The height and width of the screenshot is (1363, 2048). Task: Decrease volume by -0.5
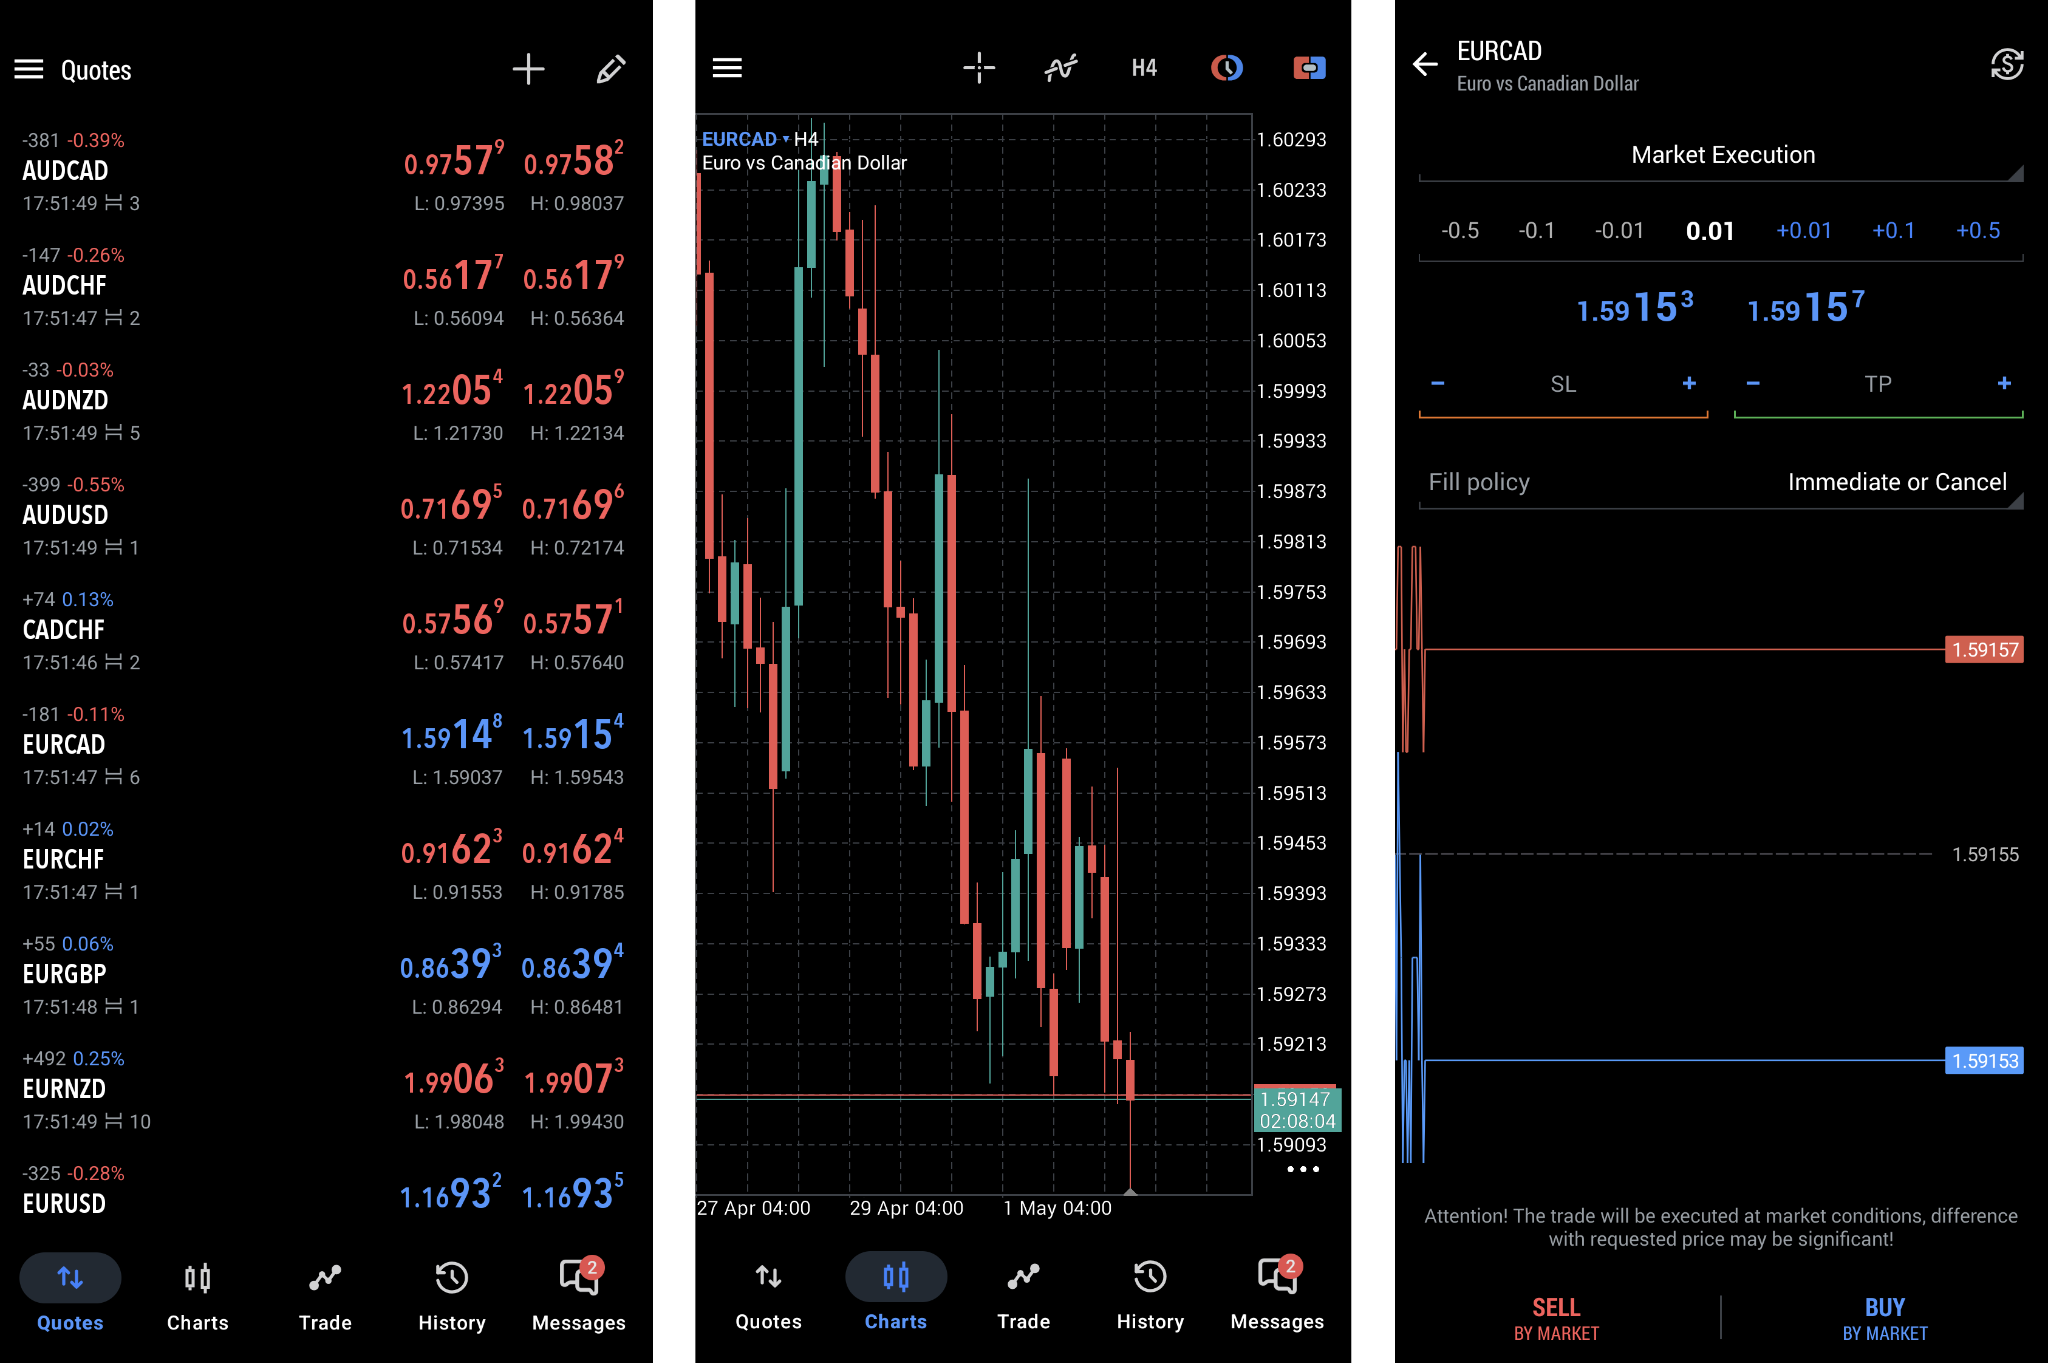point(1460,231)
